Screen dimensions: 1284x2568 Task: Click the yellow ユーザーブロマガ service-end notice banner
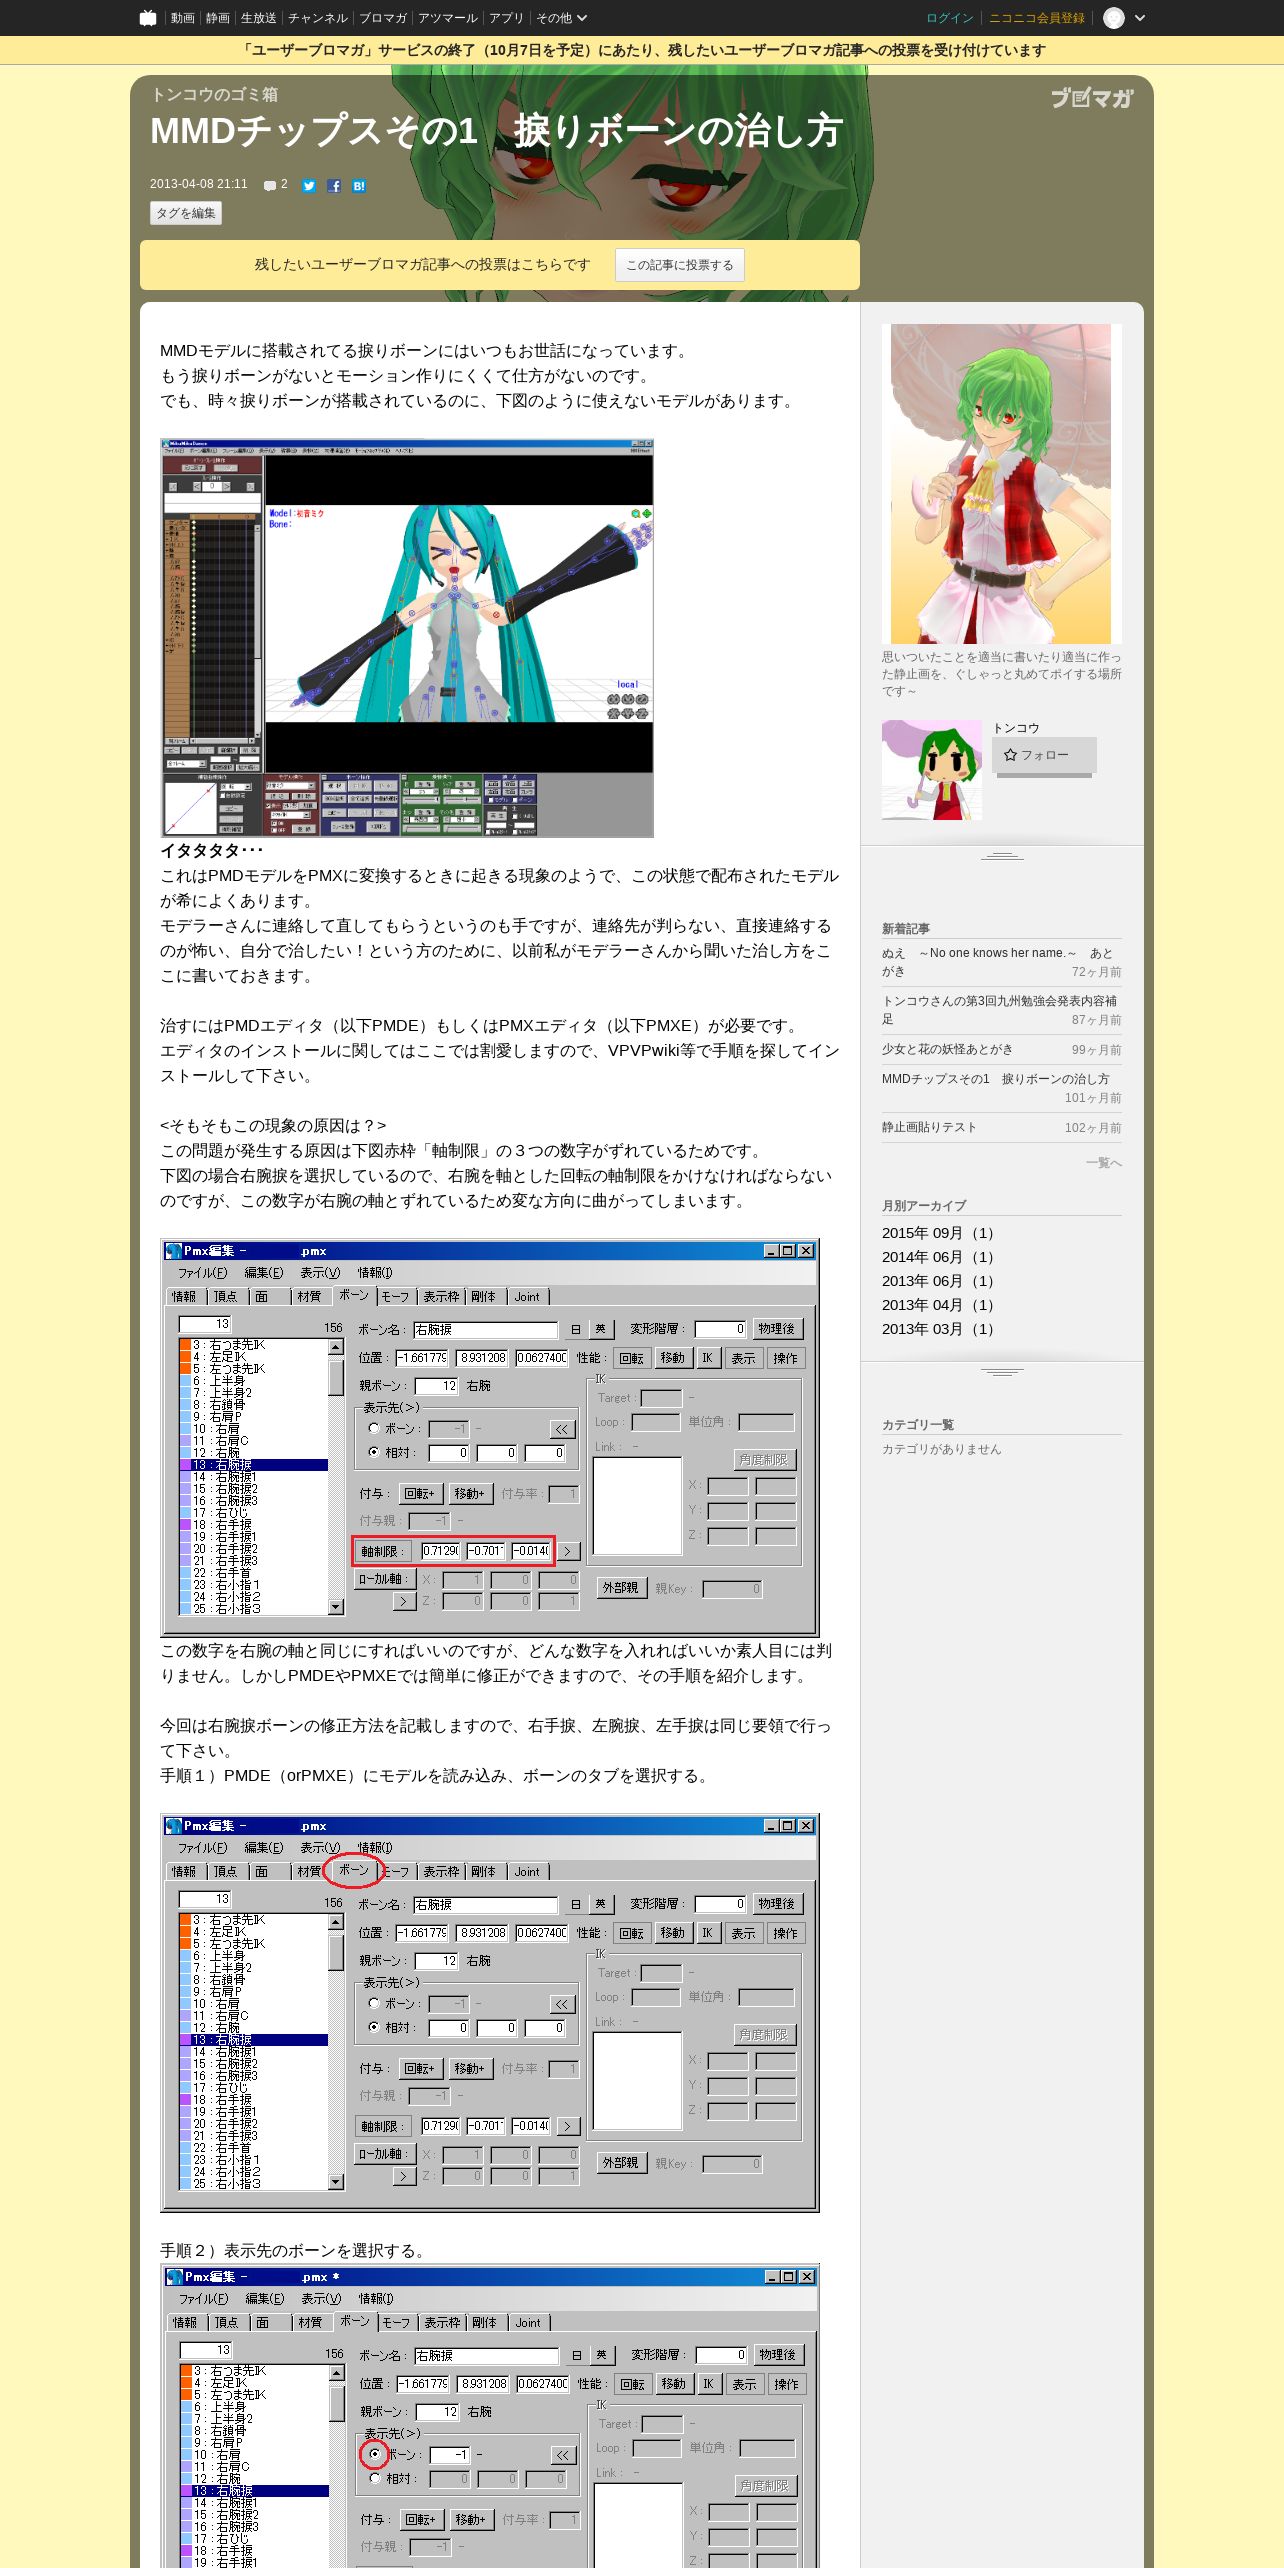click(642, 50)
